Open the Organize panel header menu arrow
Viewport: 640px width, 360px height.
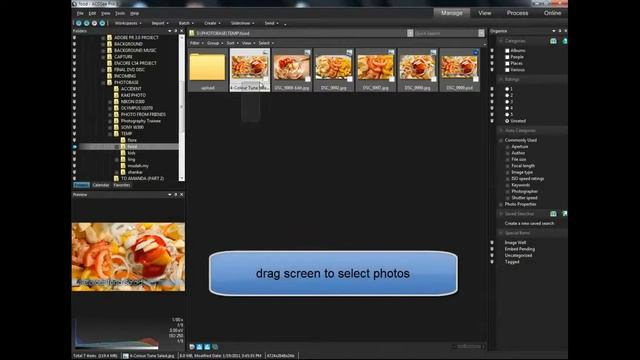click(x=554, y=31)
